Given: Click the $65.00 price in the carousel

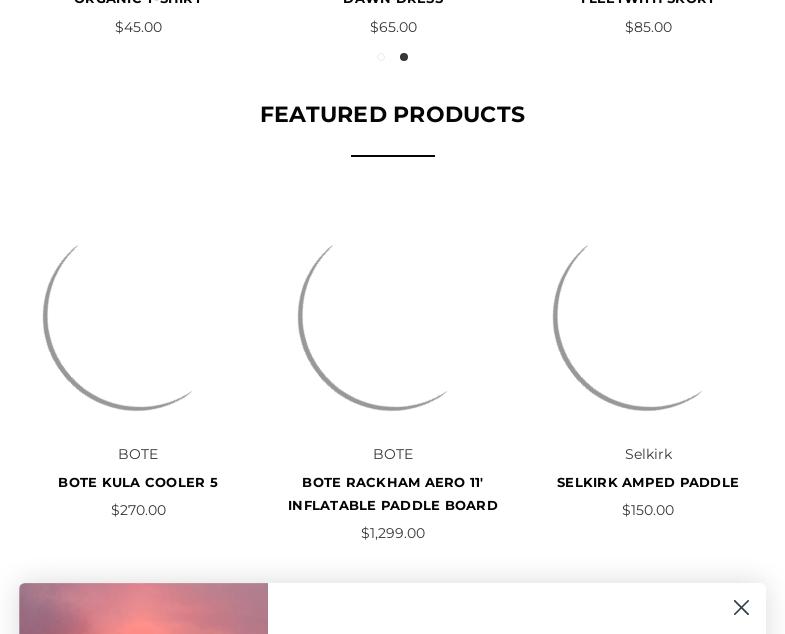Looking at the screenshot, I should 393,27.
